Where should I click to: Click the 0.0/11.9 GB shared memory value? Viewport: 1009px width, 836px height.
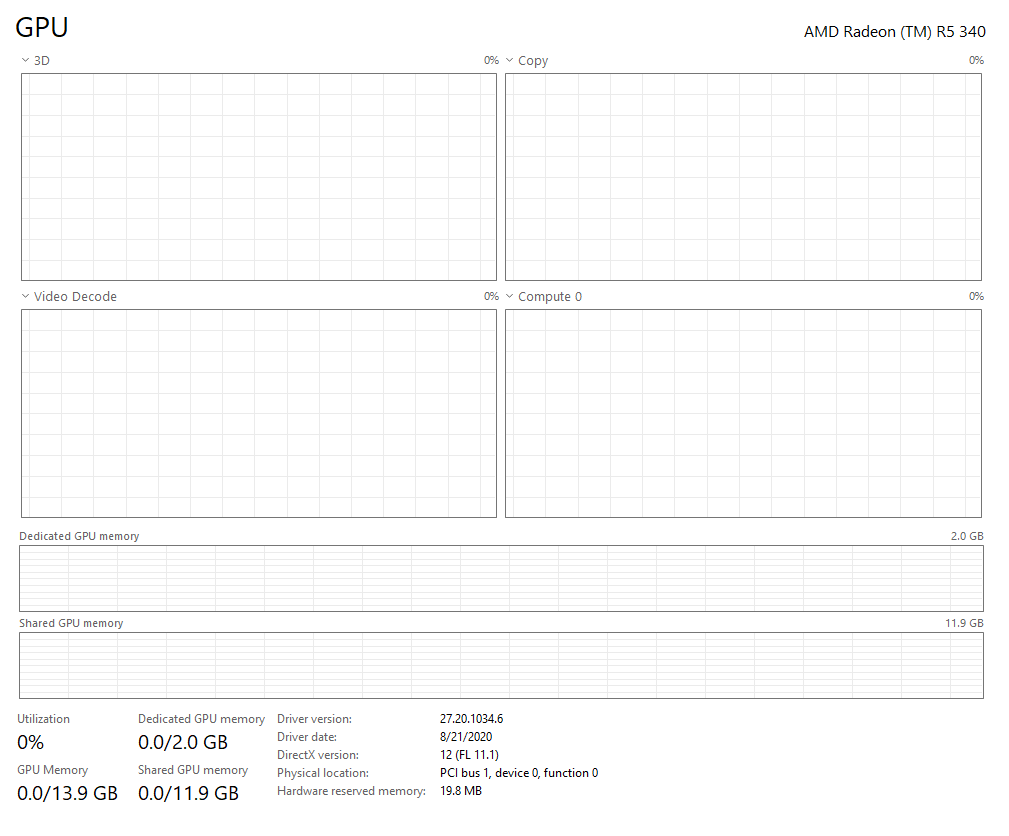coord(188,793)
